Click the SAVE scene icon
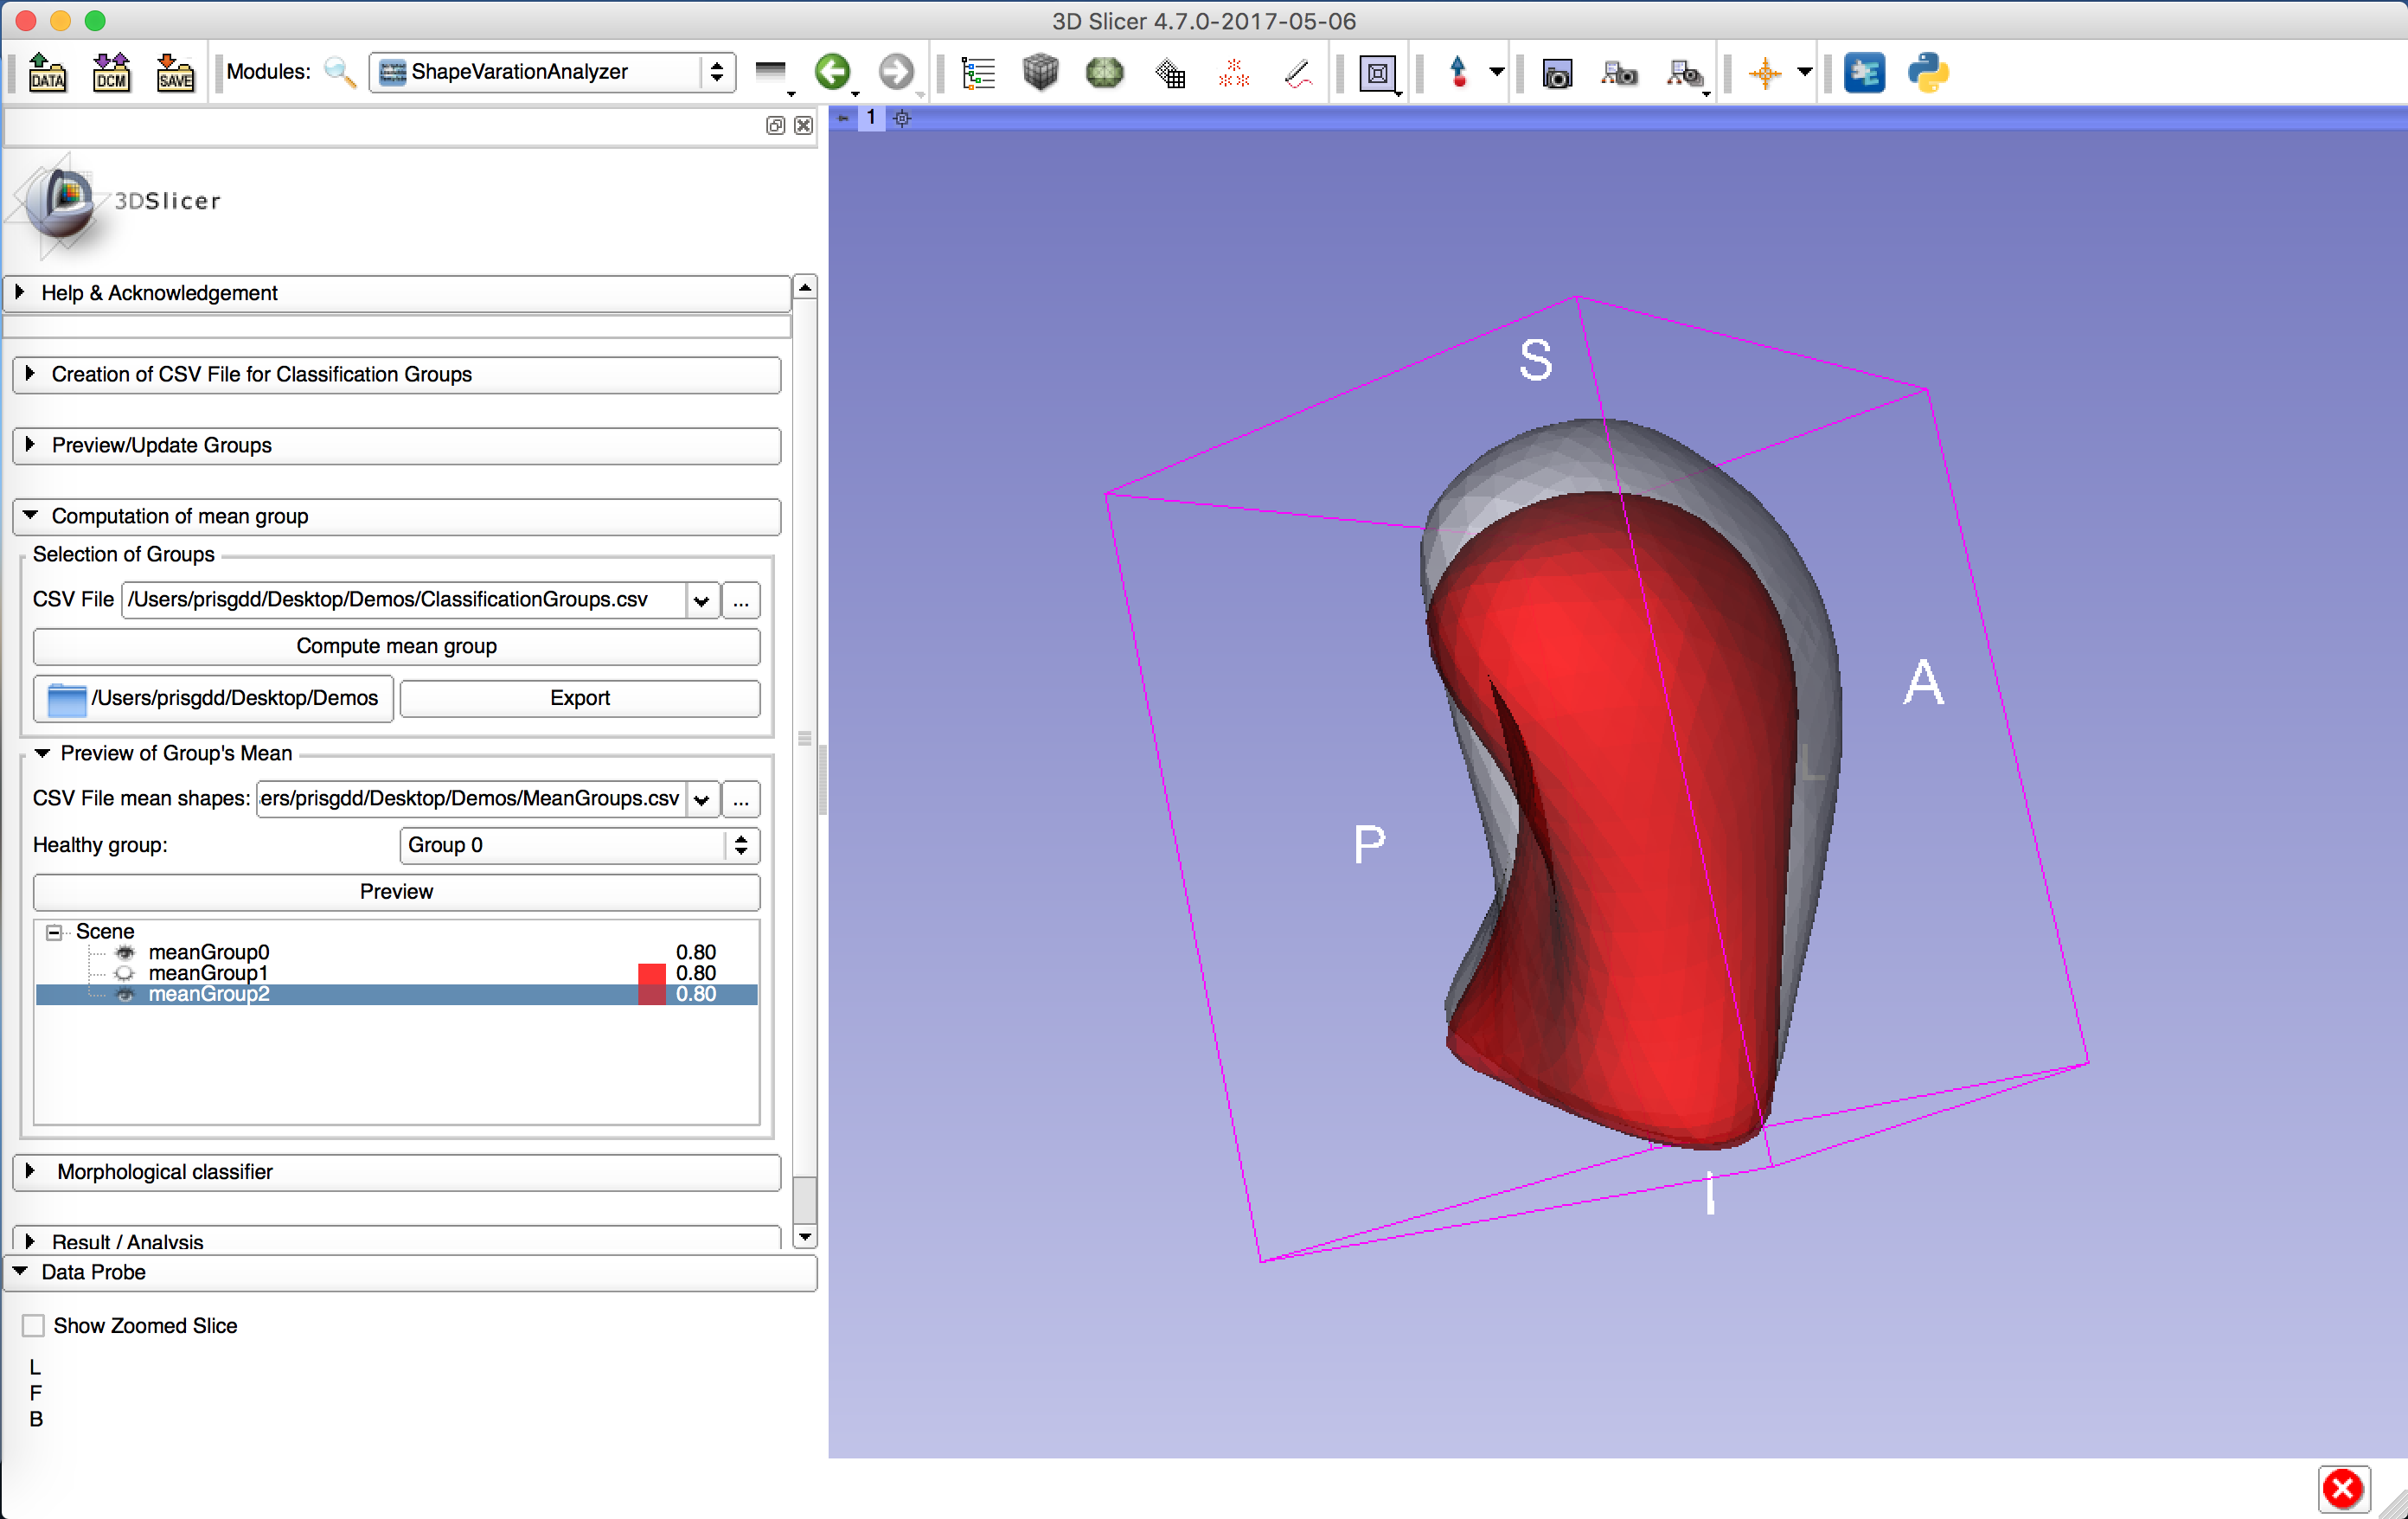This screenshot has height=1519, width=2408. tap(175, 72)
